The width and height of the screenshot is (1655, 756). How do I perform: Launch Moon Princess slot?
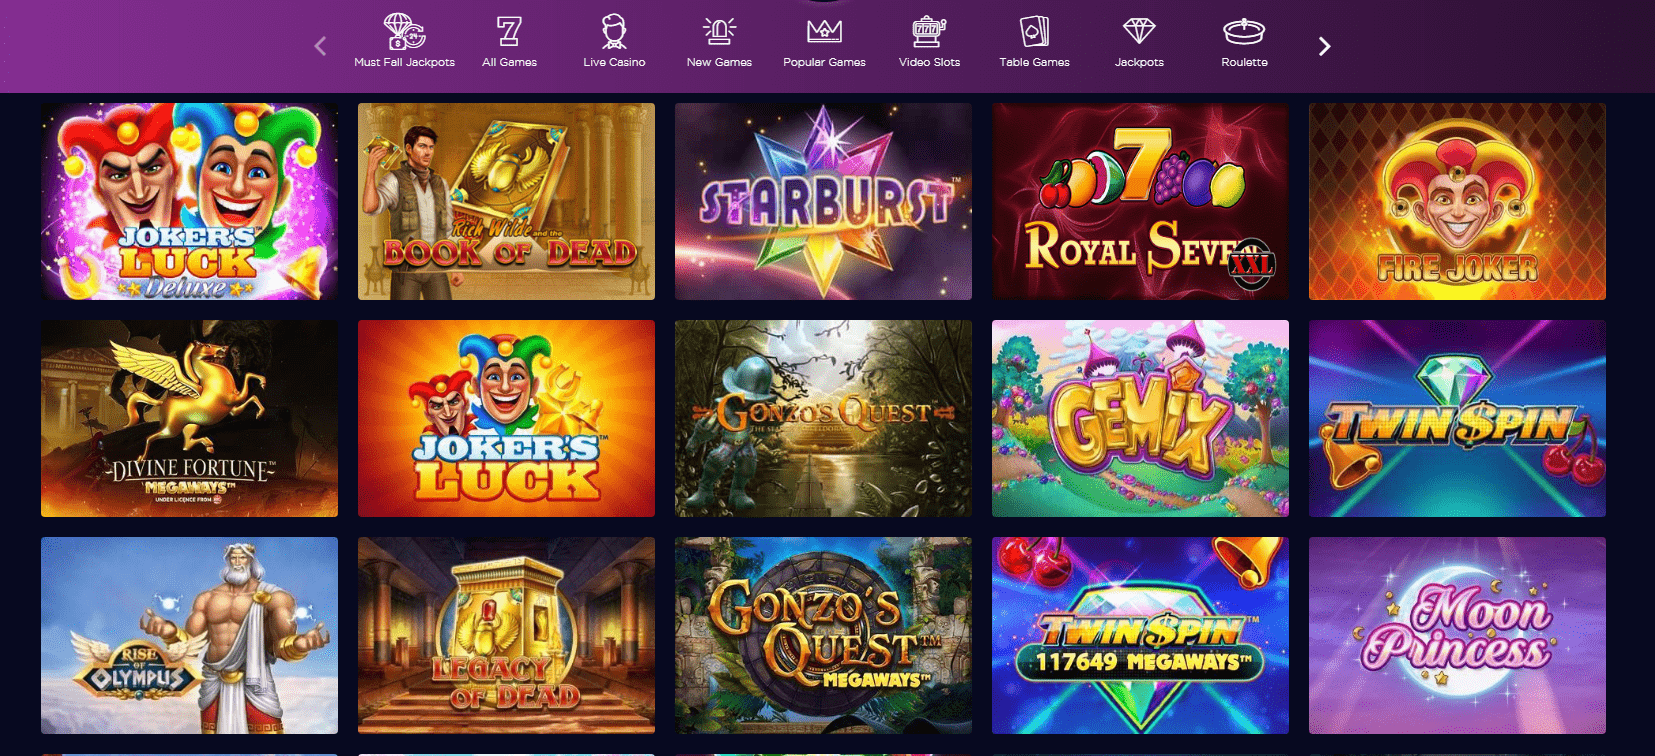tap(1457, 635)
